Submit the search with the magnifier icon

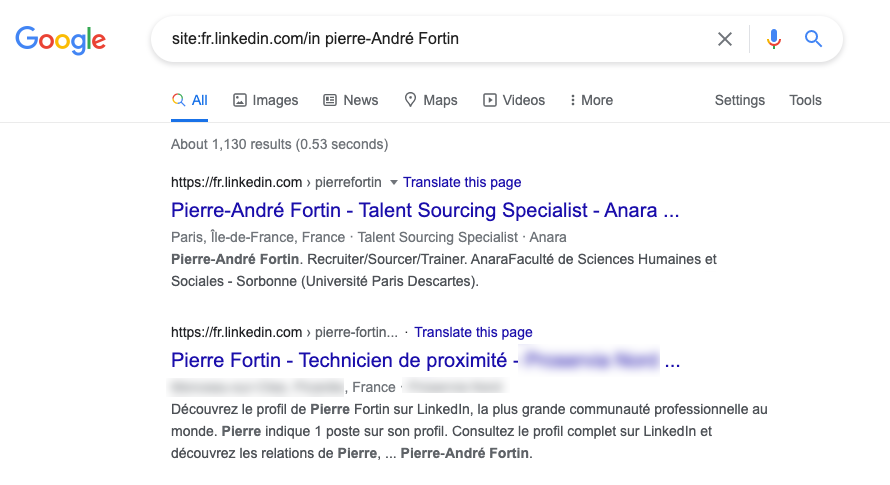813,39
